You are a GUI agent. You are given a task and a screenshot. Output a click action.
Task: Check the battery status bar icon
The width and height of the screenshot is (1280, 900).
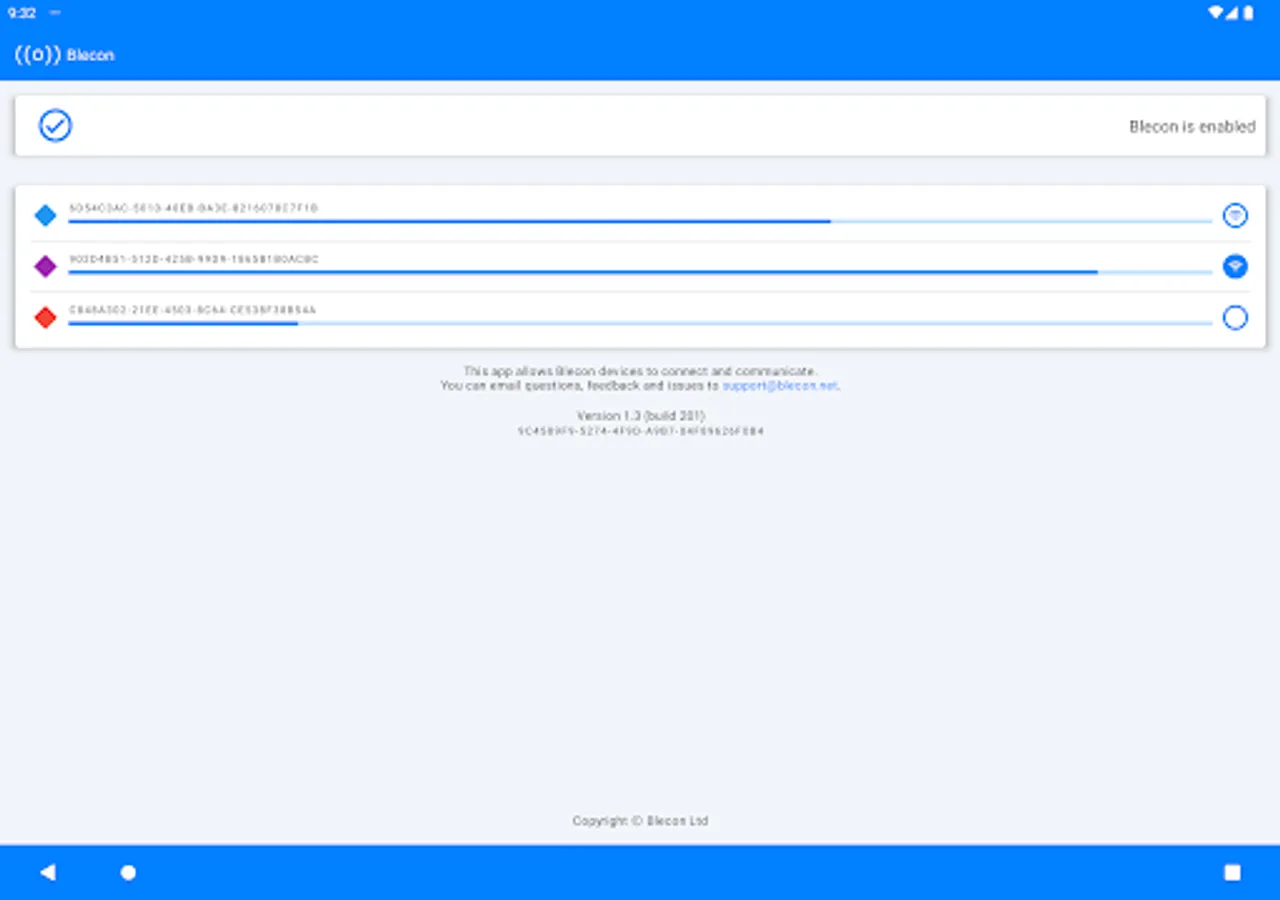[1249, 13]
